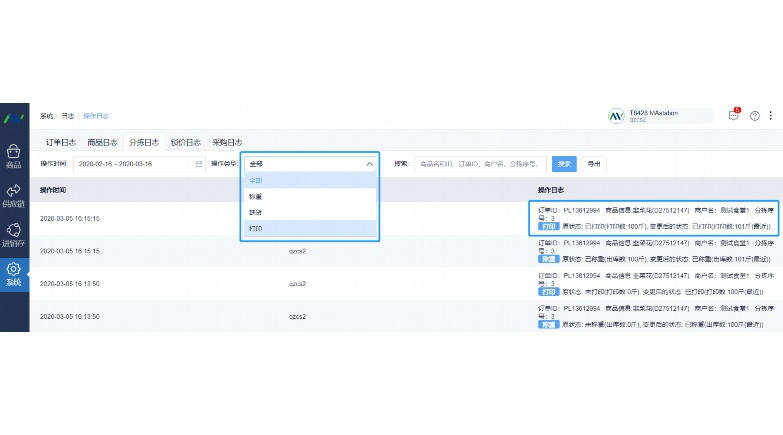Viewport: 783px width, 435px height.
Task: Click the blue 搜索 search button
Action: pos(564,164)
